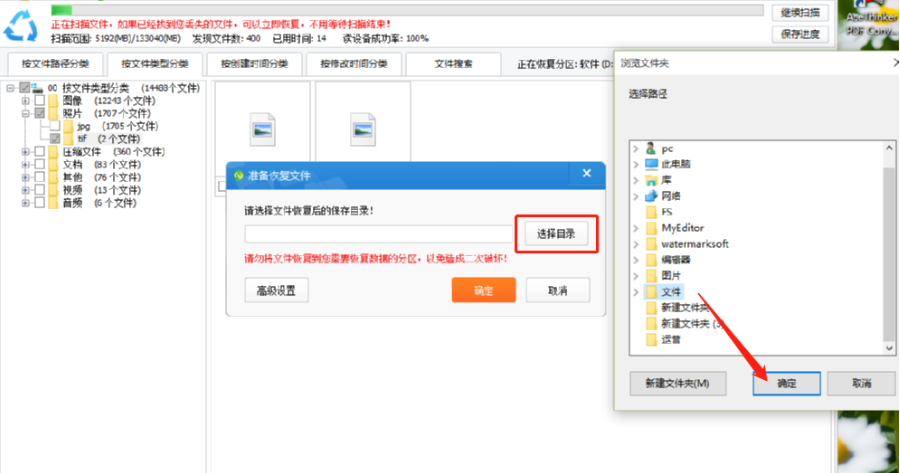Check the 视频 checkbox

pyautogui.click(x=40, y=190)
